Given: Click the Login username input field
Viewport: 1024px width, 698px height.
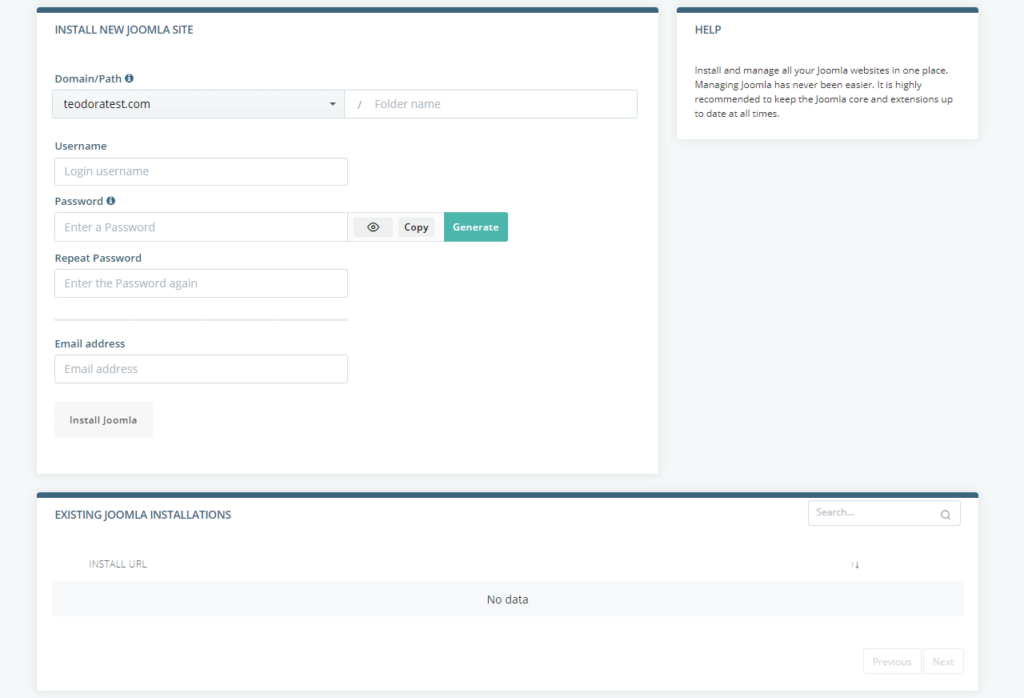Looking at the screenshot, I should pos(200,171).
